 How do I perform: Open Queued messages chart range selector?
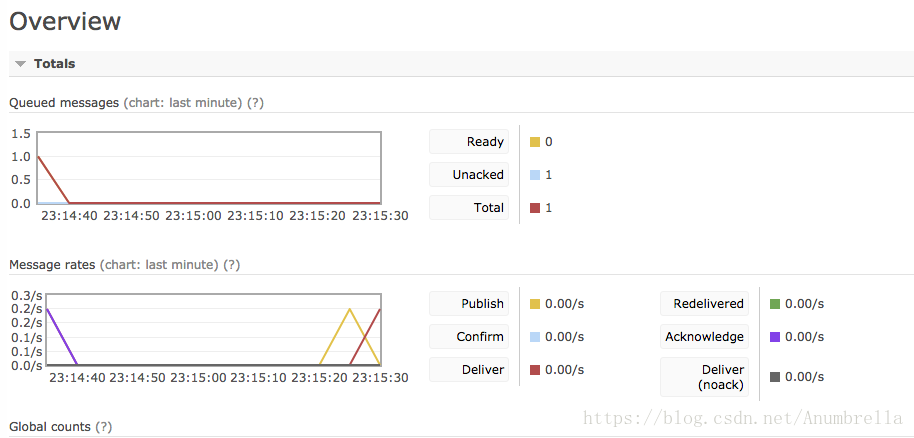tap(183, 103)
